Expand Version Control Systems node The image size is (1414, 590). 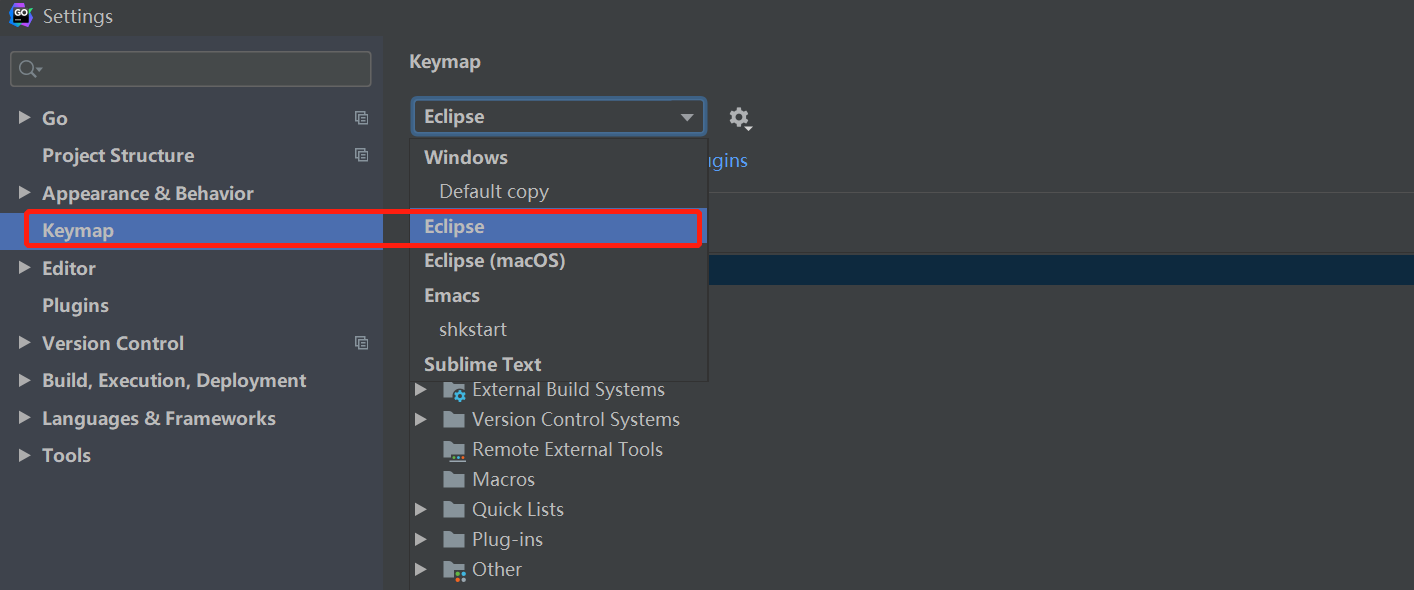pyautogui.click(x=421, y=419)
